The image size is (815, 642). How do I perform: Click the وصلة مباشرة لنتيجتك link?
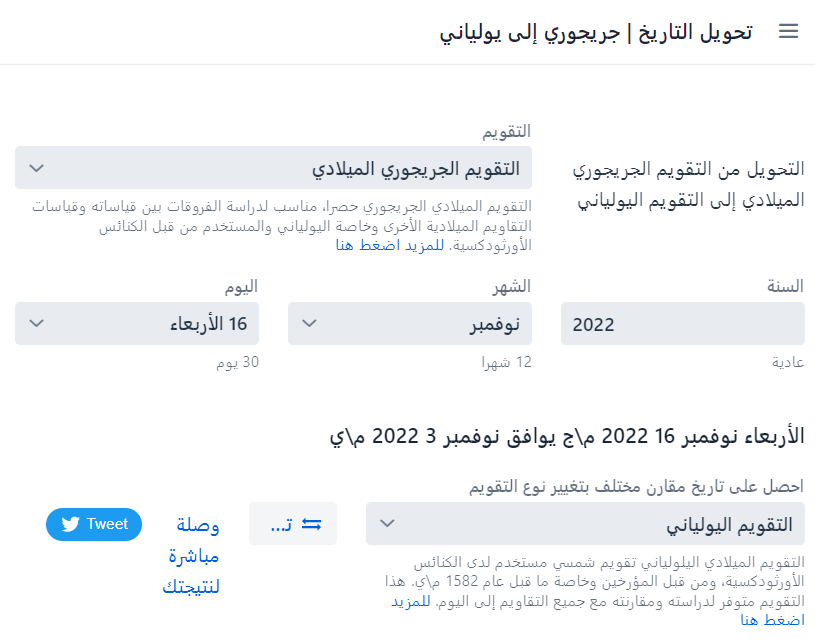pos(191,555)
